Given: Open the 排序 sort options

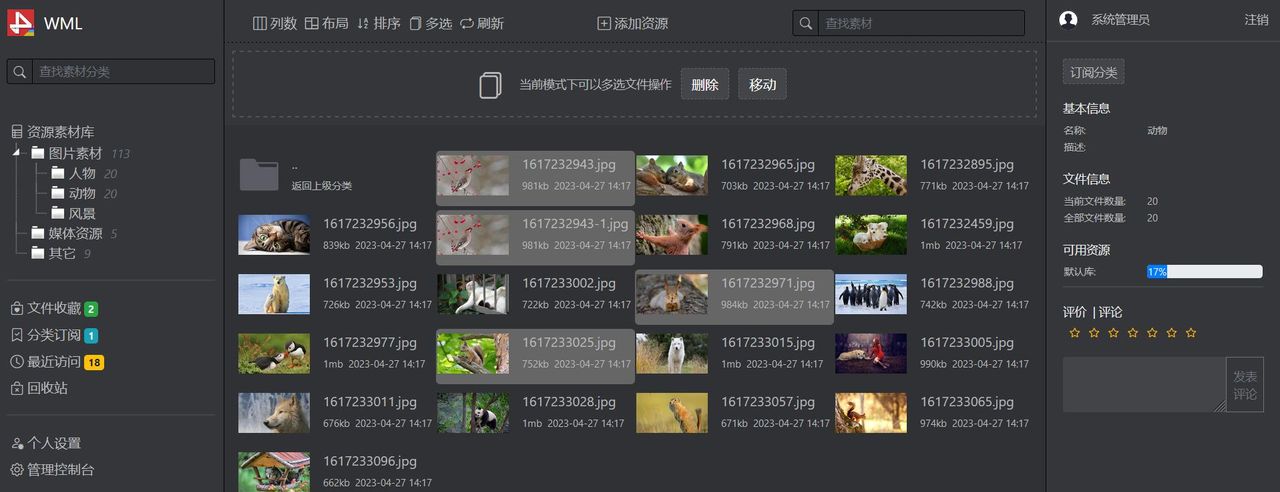Looking at the screenshot, I should coord(378,23).
